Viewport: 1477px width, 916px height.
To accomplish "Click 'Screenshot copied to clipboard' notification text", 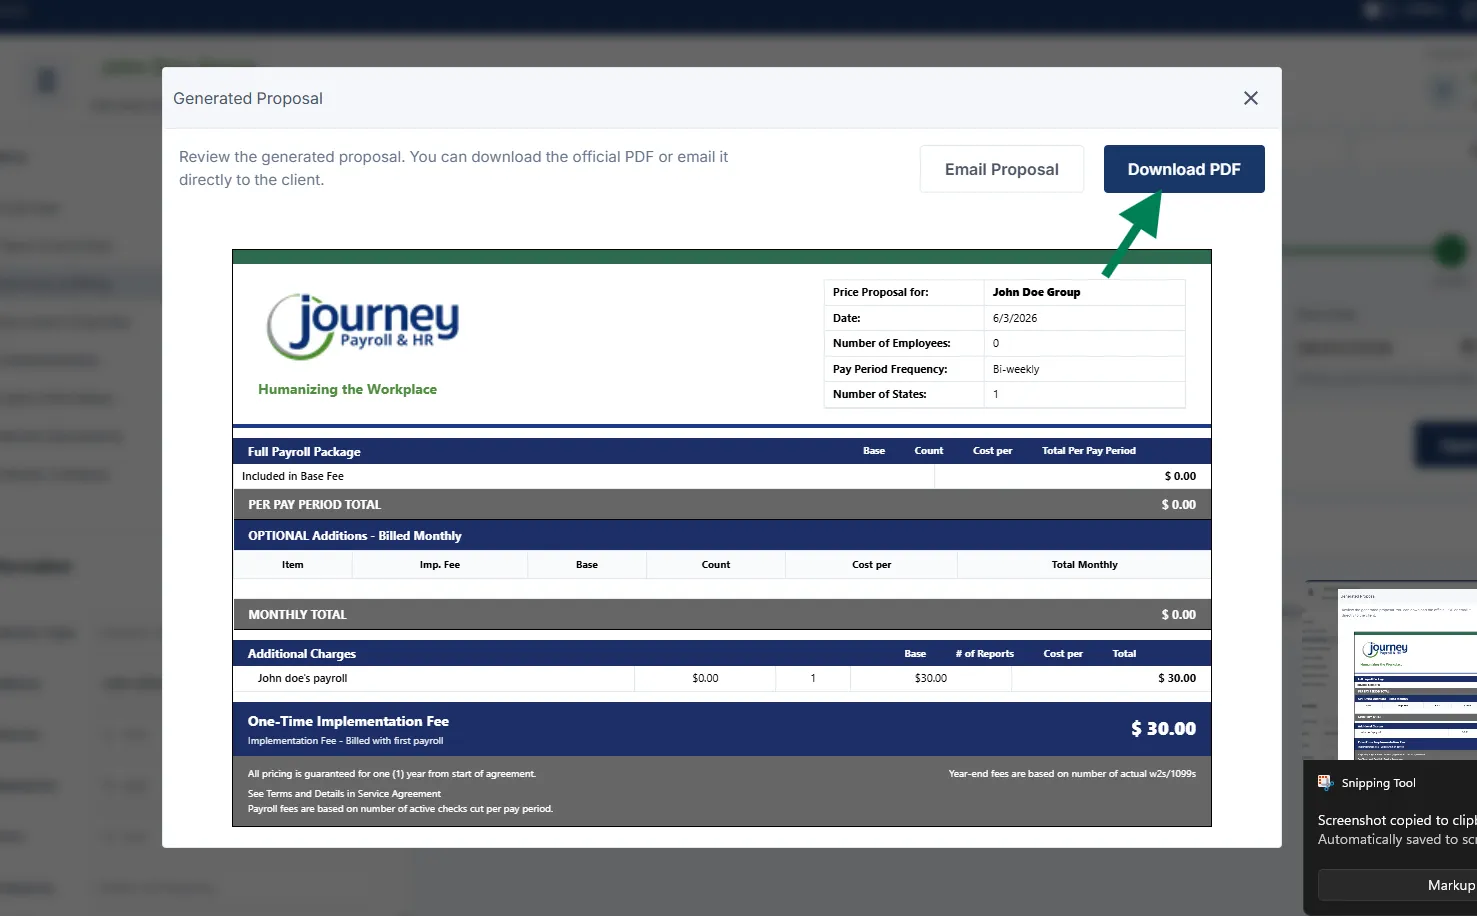I will click(1397, 820).
